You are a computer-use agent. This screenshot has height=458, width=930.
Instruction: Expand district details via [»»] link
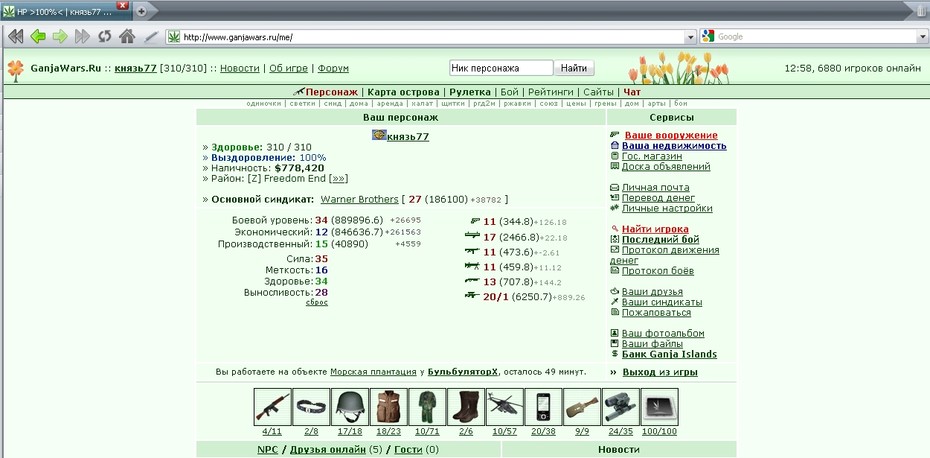(x=339, y=179)
